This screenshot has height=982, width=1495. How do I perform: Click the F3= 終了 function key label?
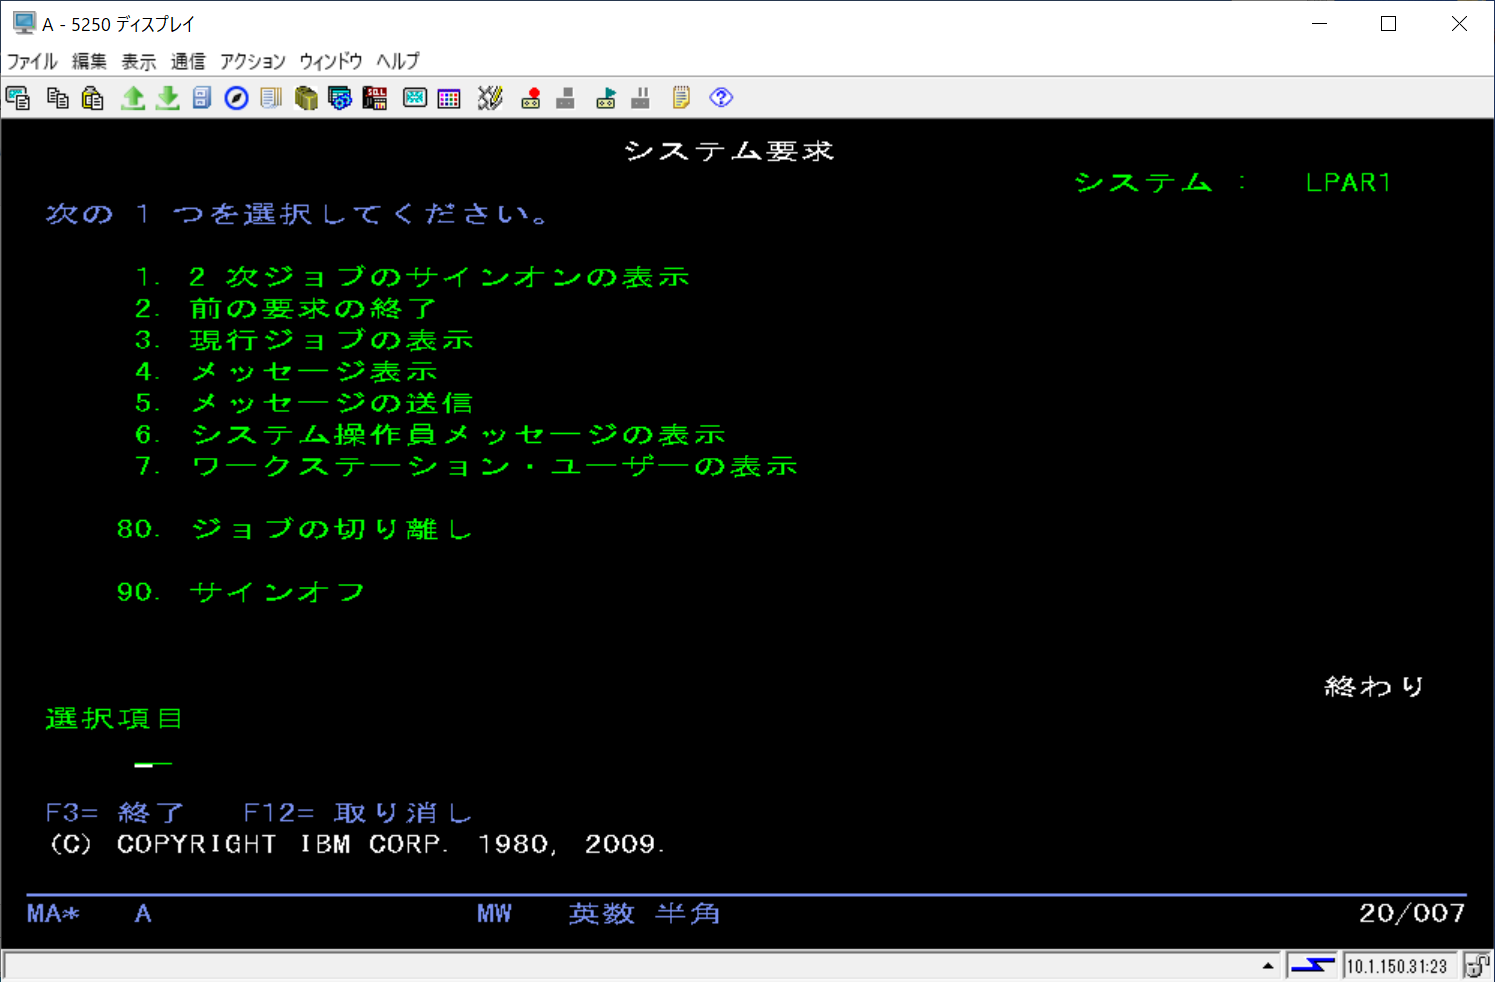(115, 813)
